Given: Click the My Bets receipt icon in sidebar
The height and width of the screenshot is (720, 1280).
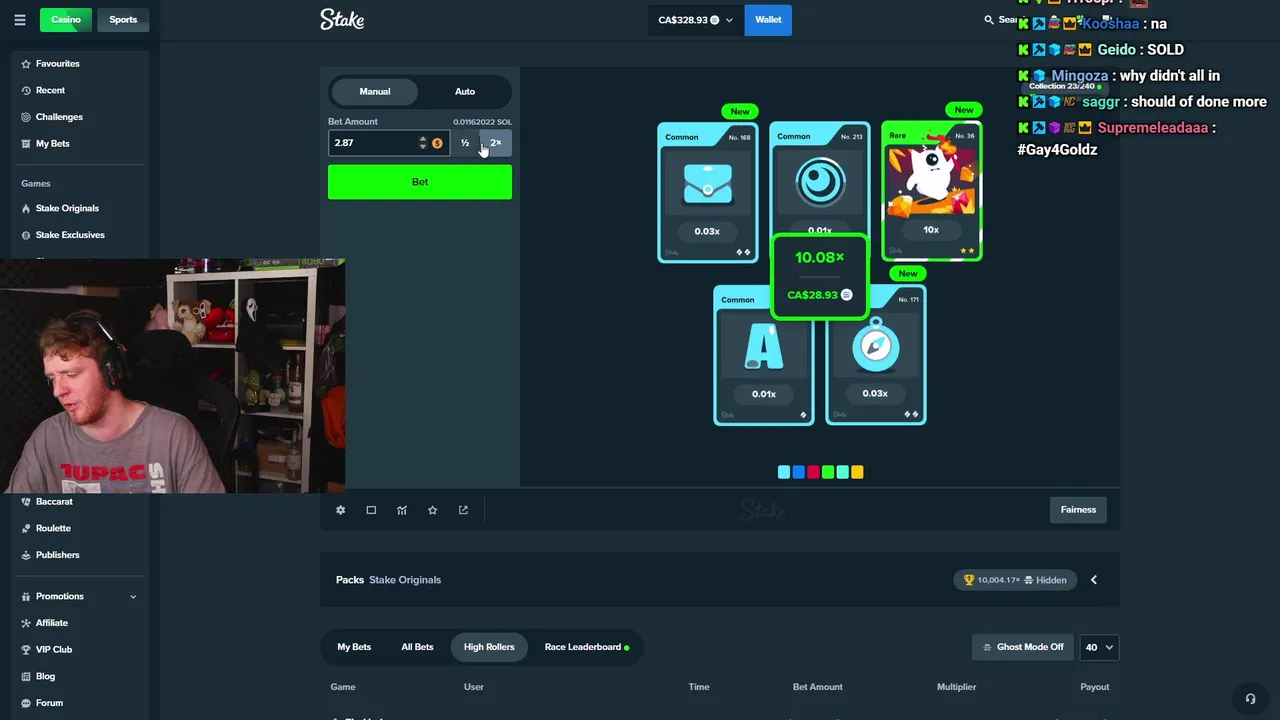Looking at the screenshot, I should 26,144.
